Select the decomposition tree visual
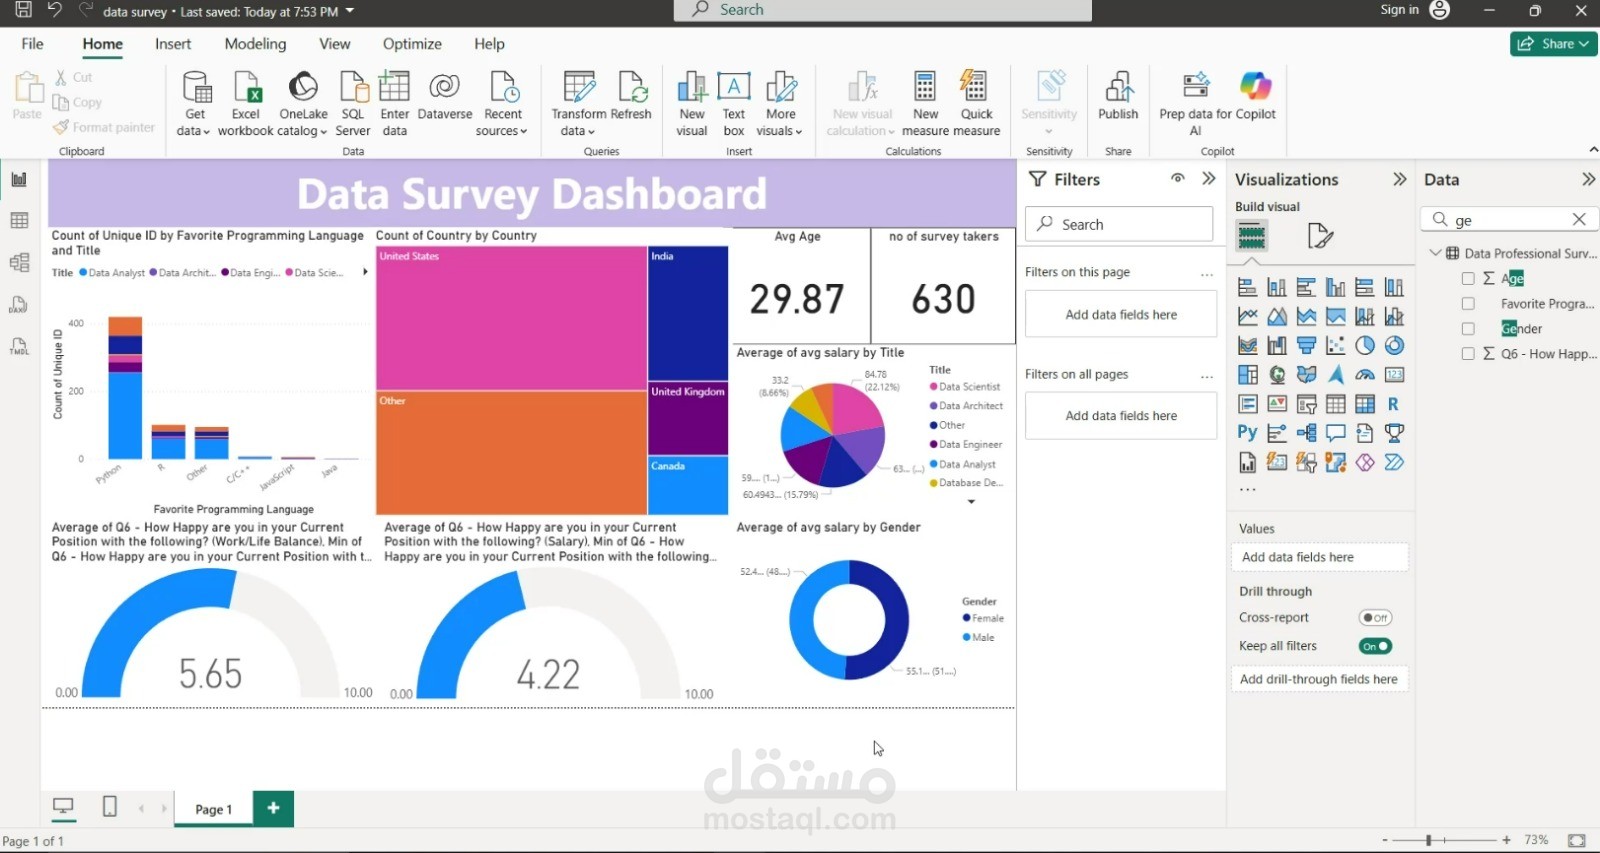The height and width of the screenshot is (853, 1600). (1306, 433)
